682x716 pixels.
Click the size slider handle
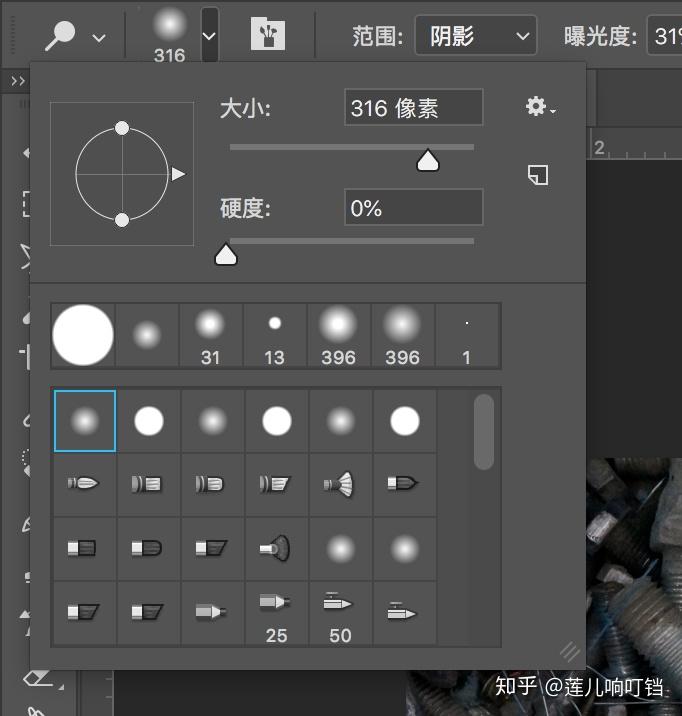pyautogui.click(x=428, y=160)
